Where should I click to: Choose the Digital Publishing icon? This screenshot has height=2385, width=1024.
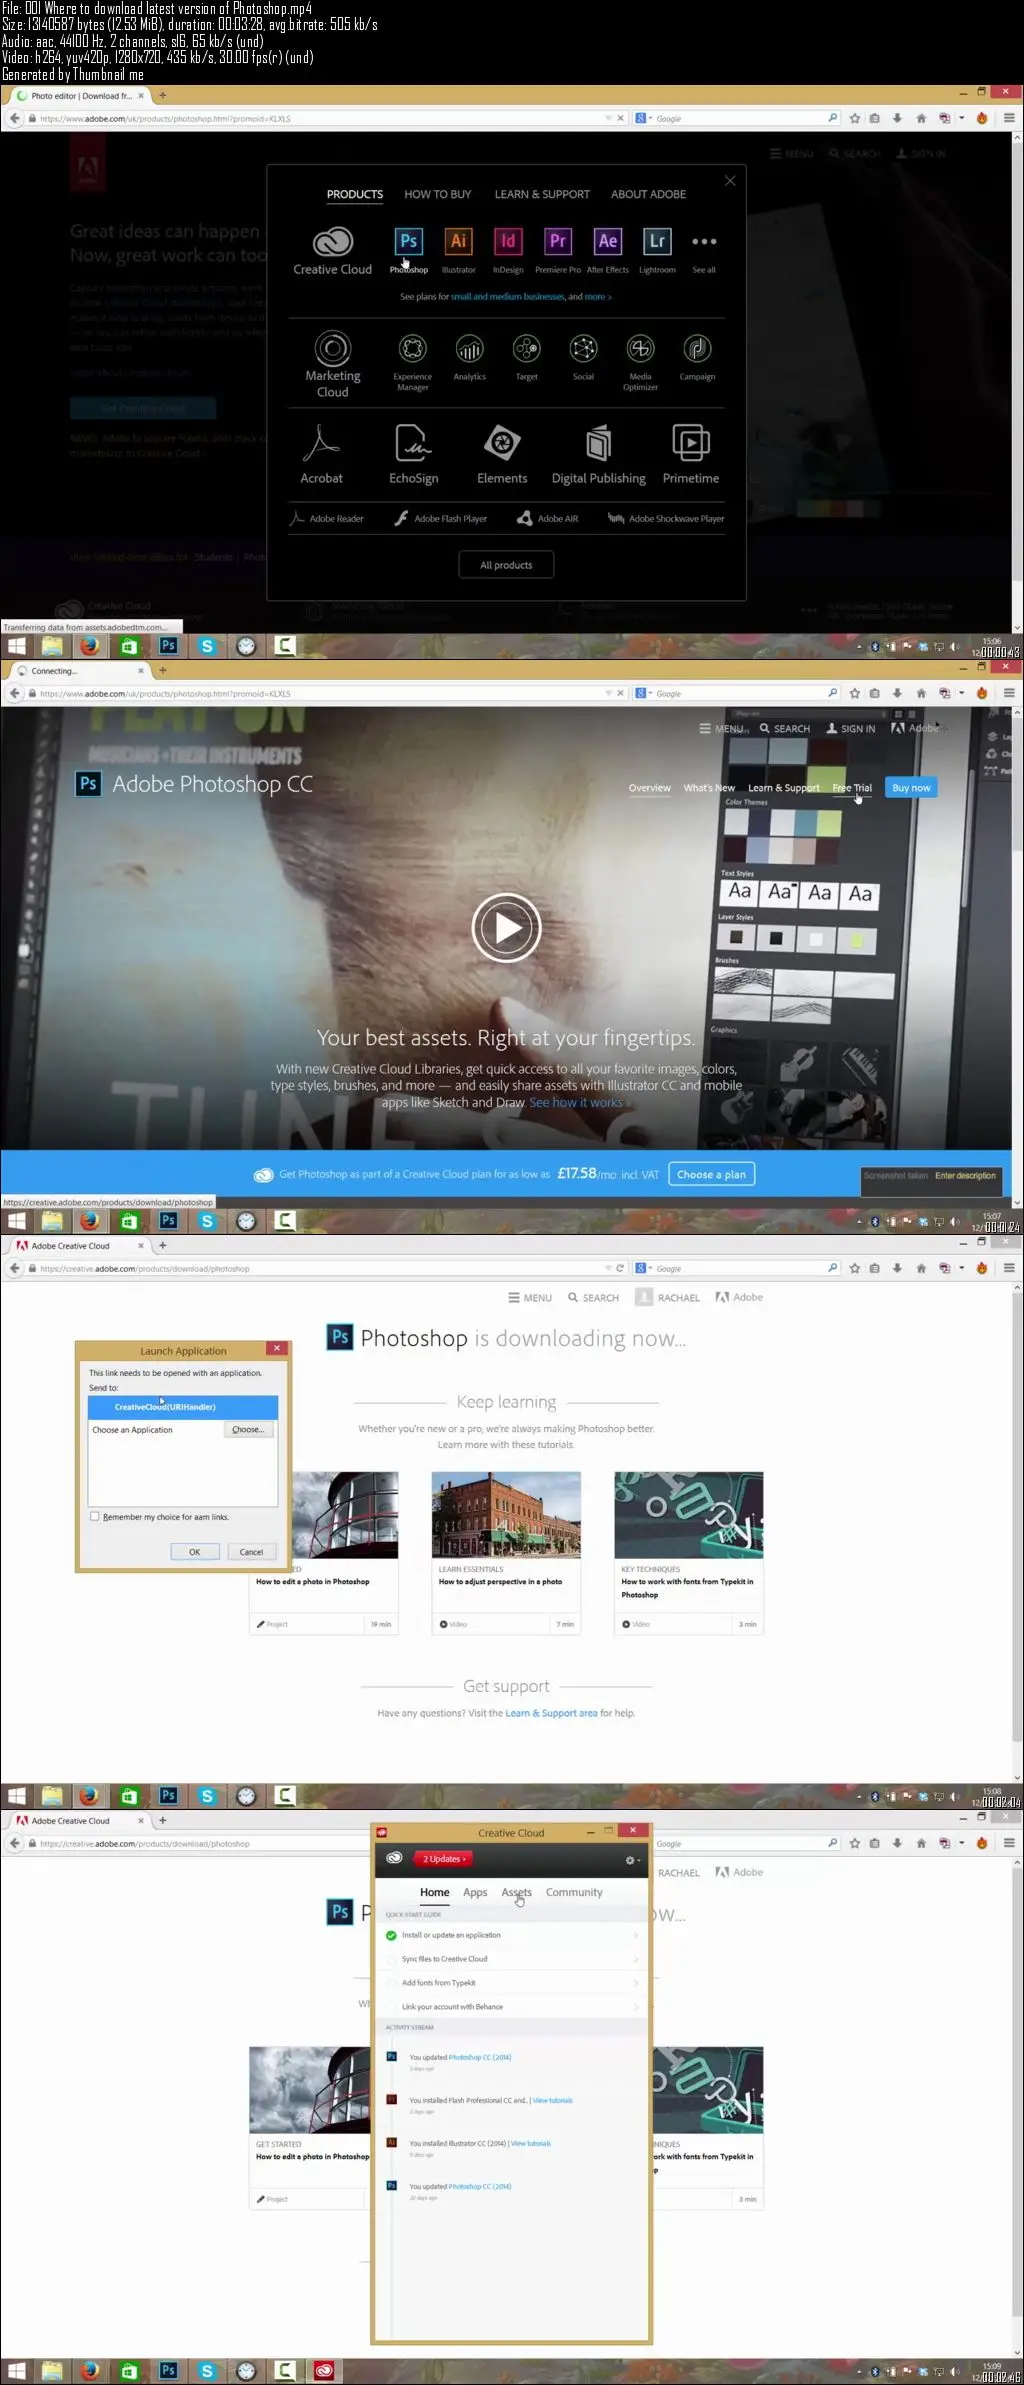[x=599, y=443]
